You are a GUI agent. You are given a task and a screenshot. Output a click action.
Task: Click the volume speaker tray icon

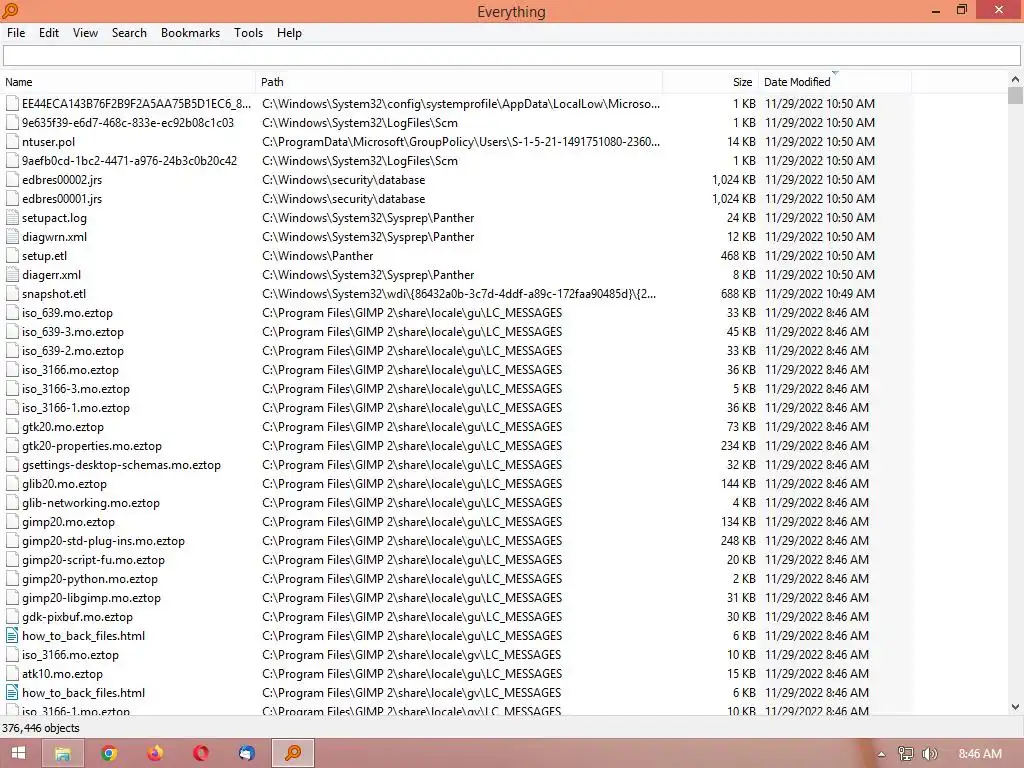pyautogui.click(x=929, y=754)
